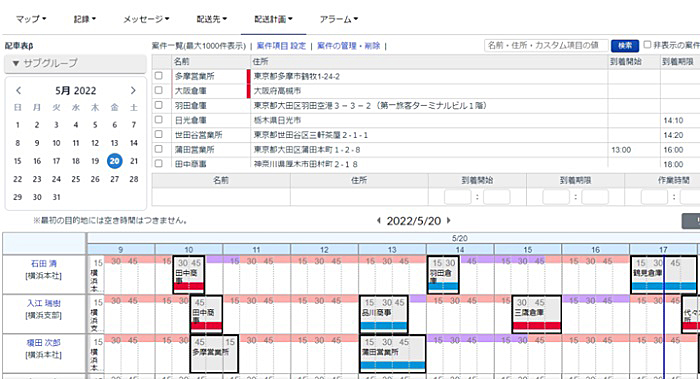Open the 案件項目 設定 link
The image size is (700, 379).
[281, 46]
